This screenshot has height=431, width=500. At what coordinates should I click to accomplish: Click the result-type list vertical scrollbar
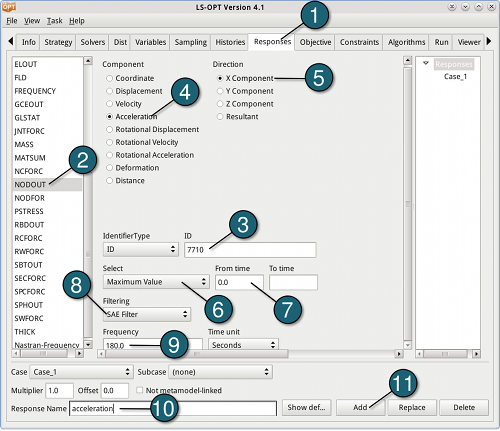[x=88, y=202]
